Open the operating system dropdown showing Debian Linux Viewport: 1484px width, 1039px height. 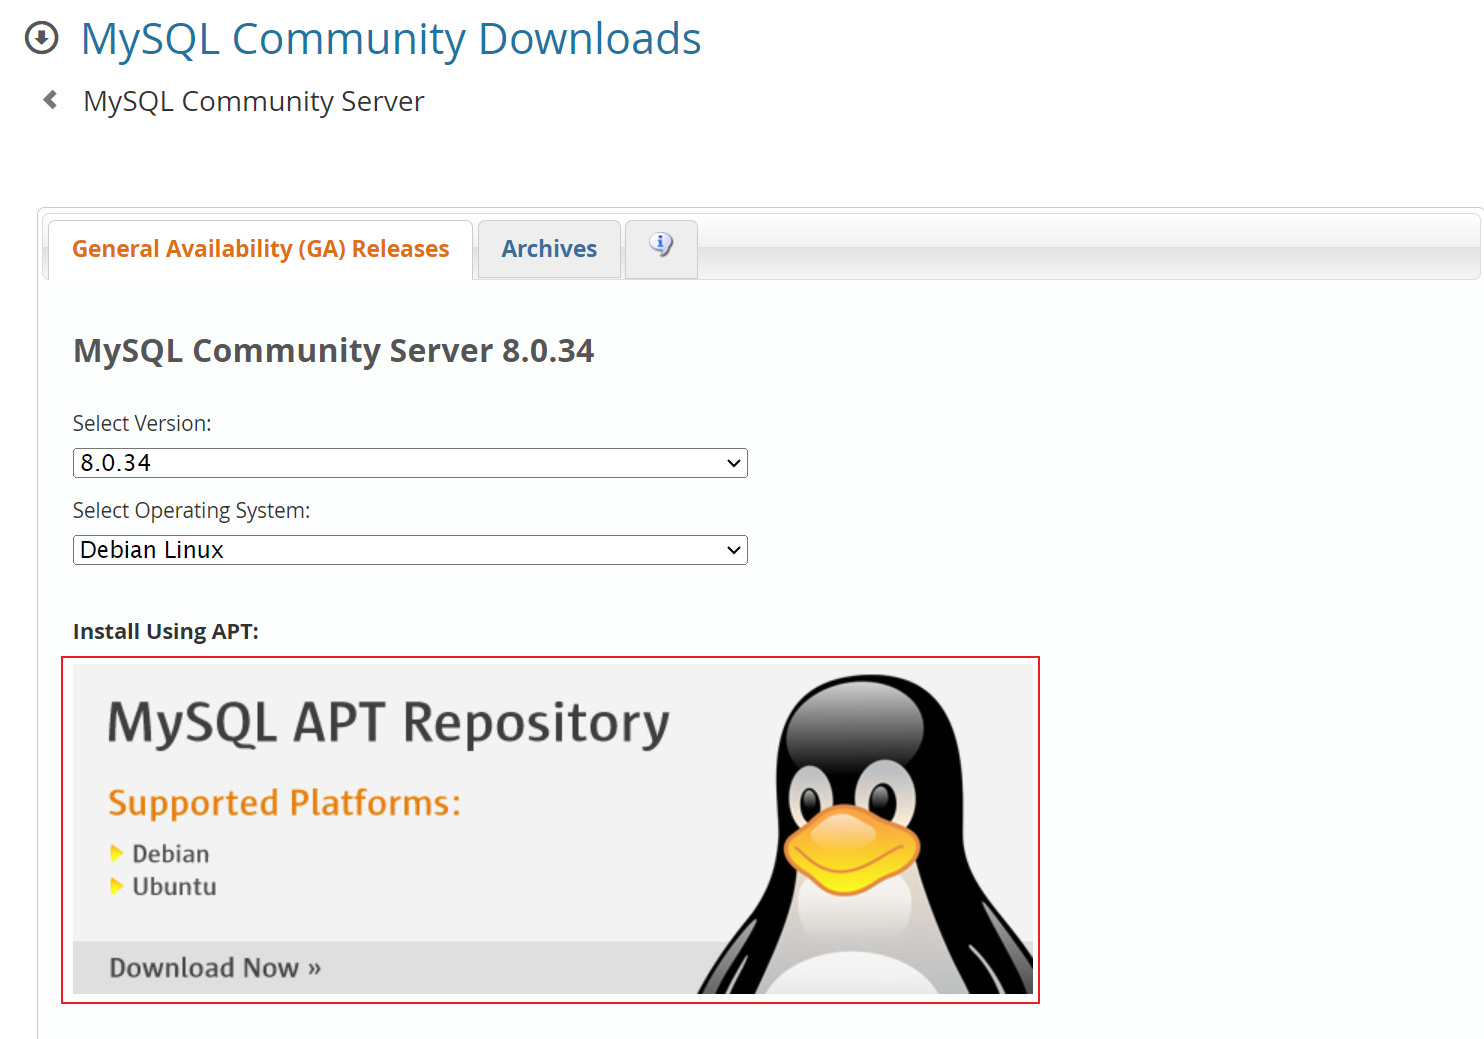(410, 550)
